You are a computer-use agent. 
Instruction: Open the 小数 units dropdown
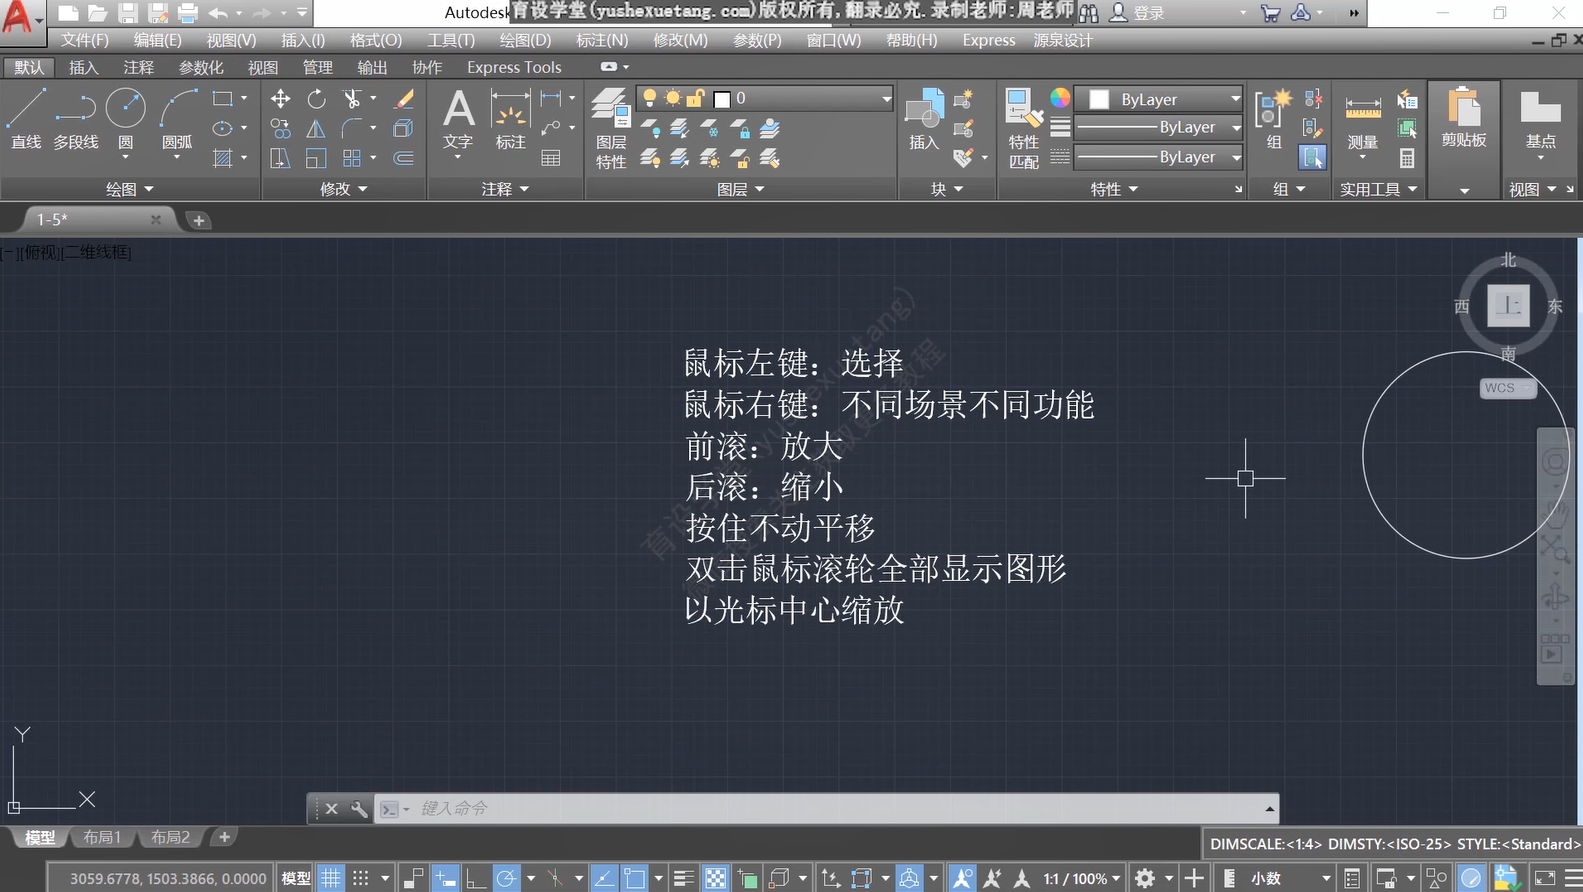[1290, 878]
